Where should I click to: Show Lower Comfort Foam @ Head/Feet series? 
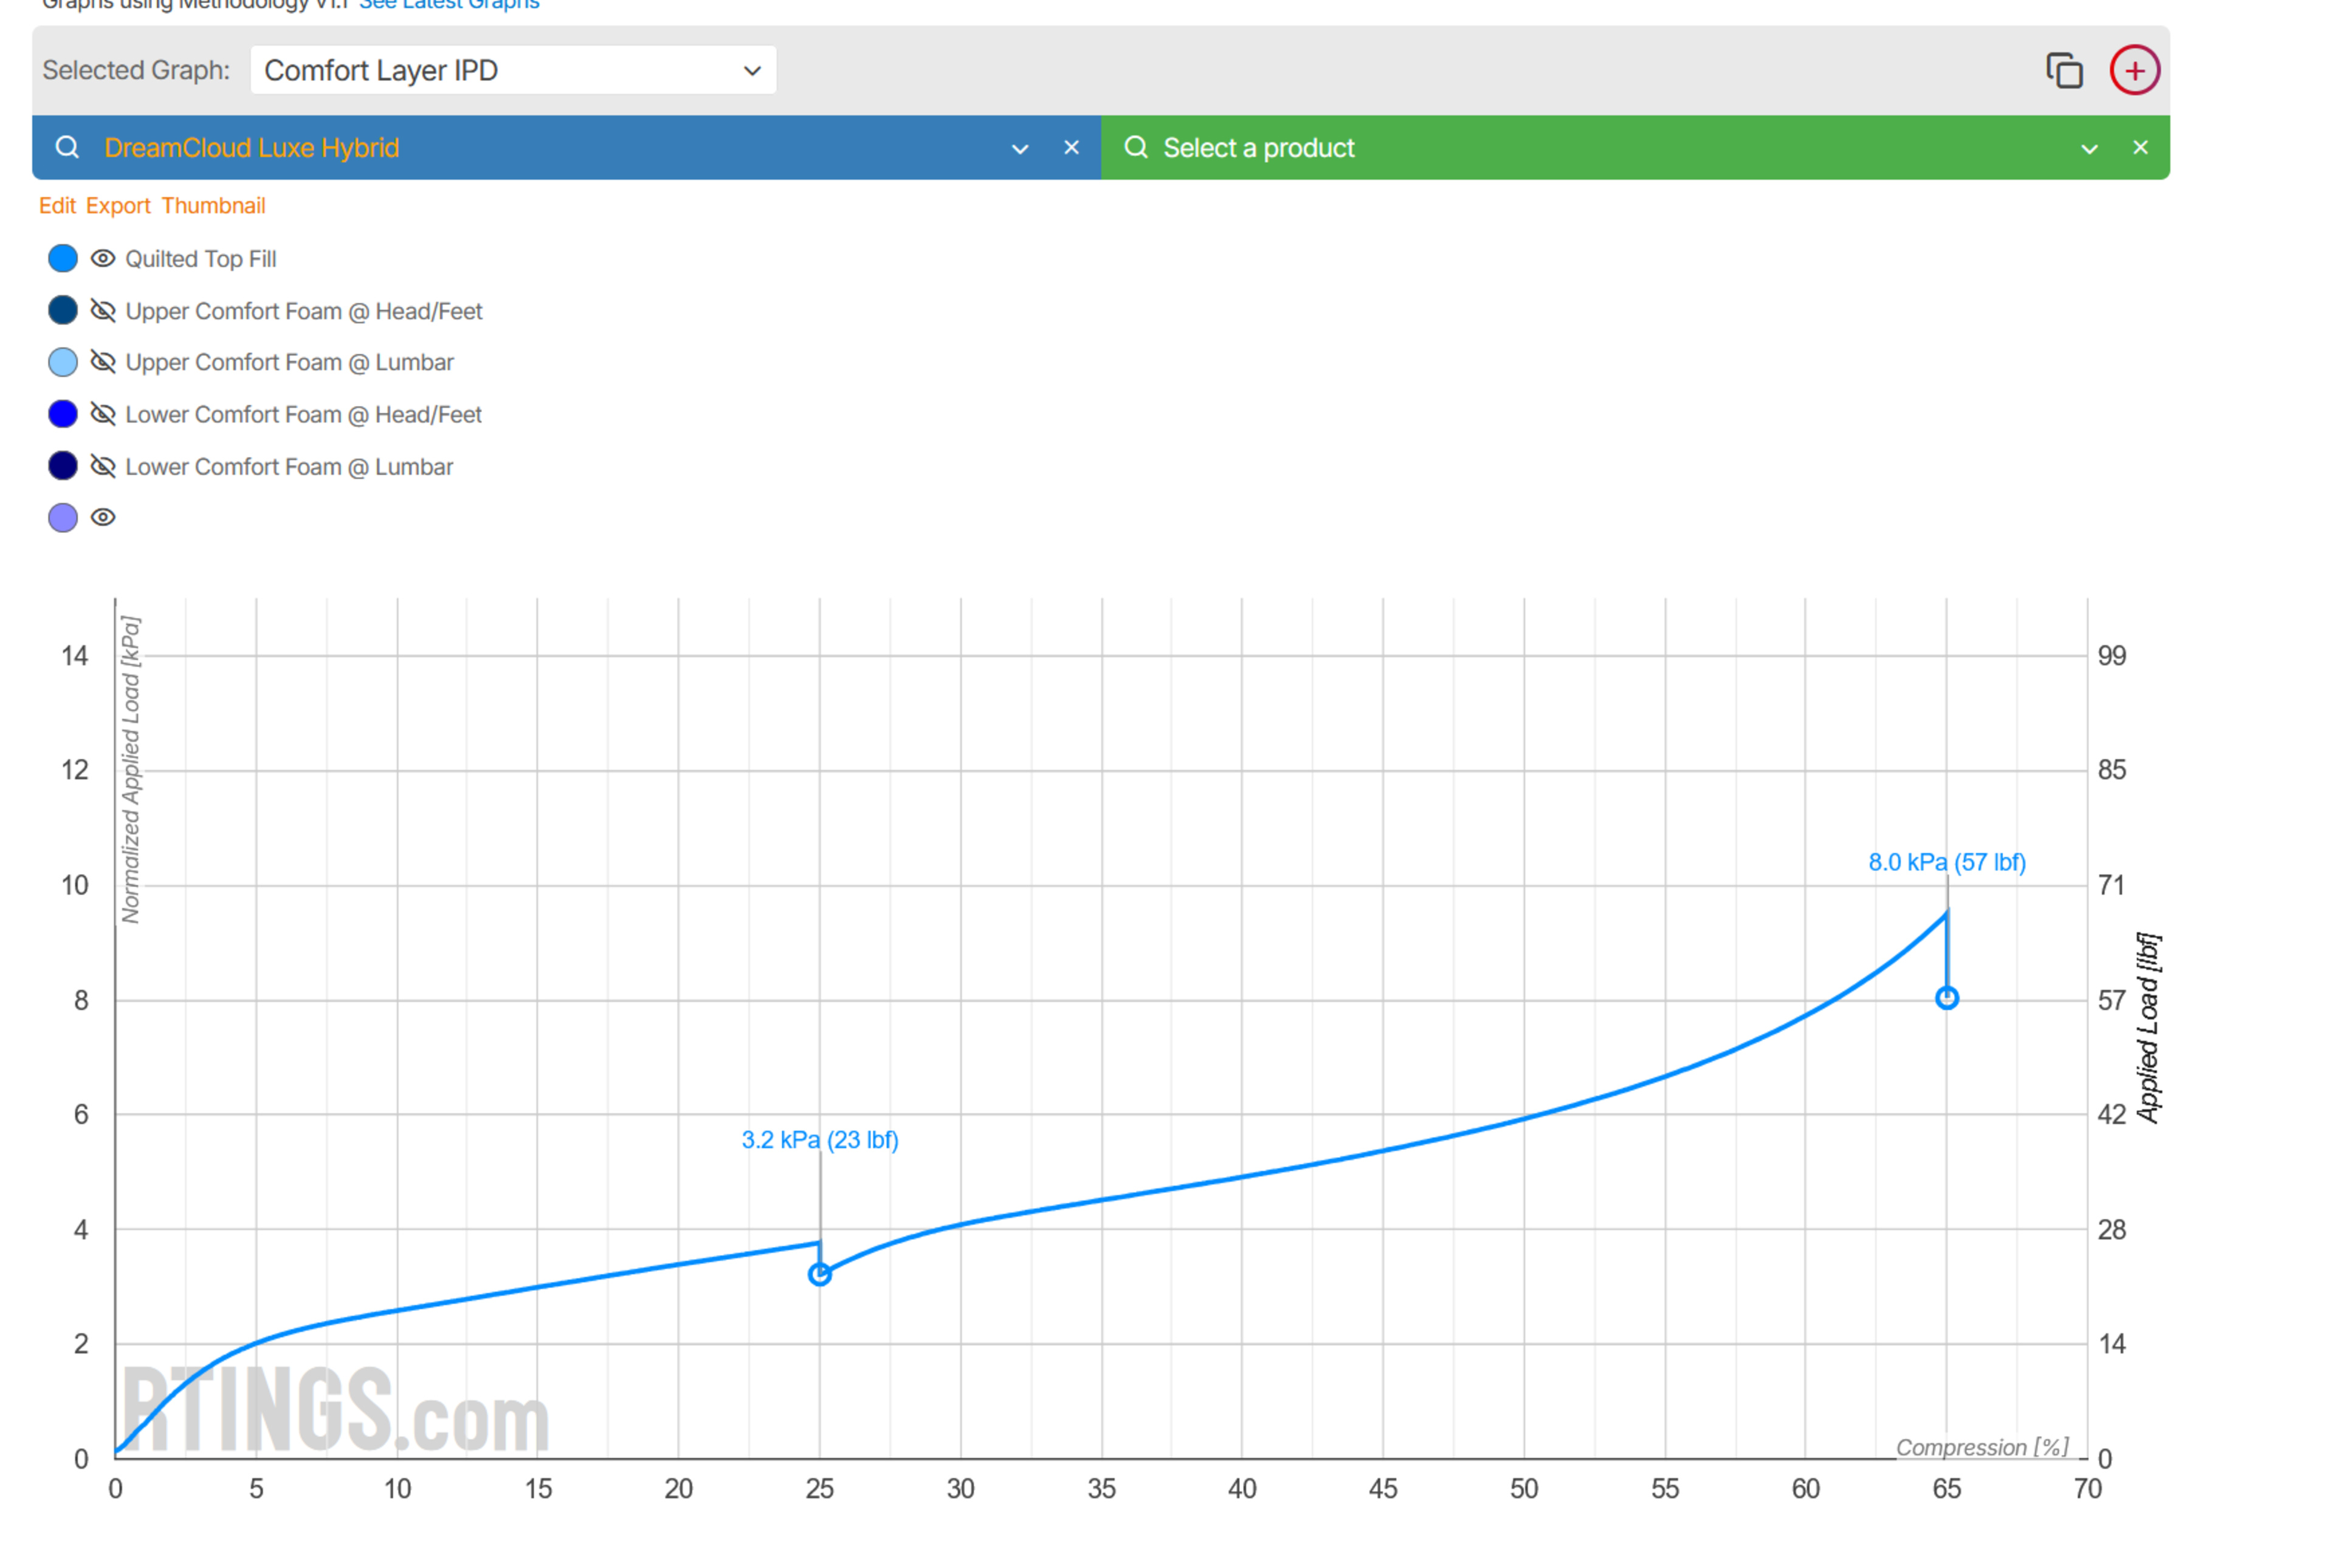pyautogui.click(x=103, y=414)
